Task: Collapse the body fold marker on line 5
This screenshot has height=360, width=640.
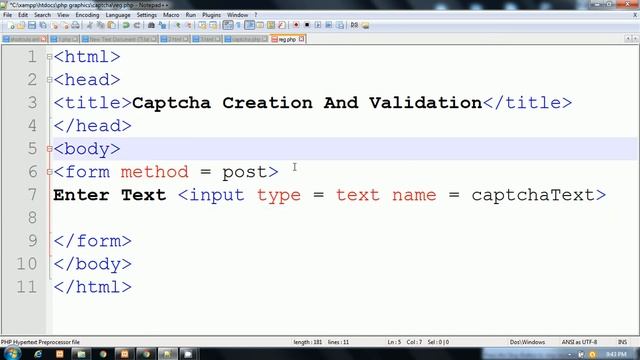Action: click(49, 149)
